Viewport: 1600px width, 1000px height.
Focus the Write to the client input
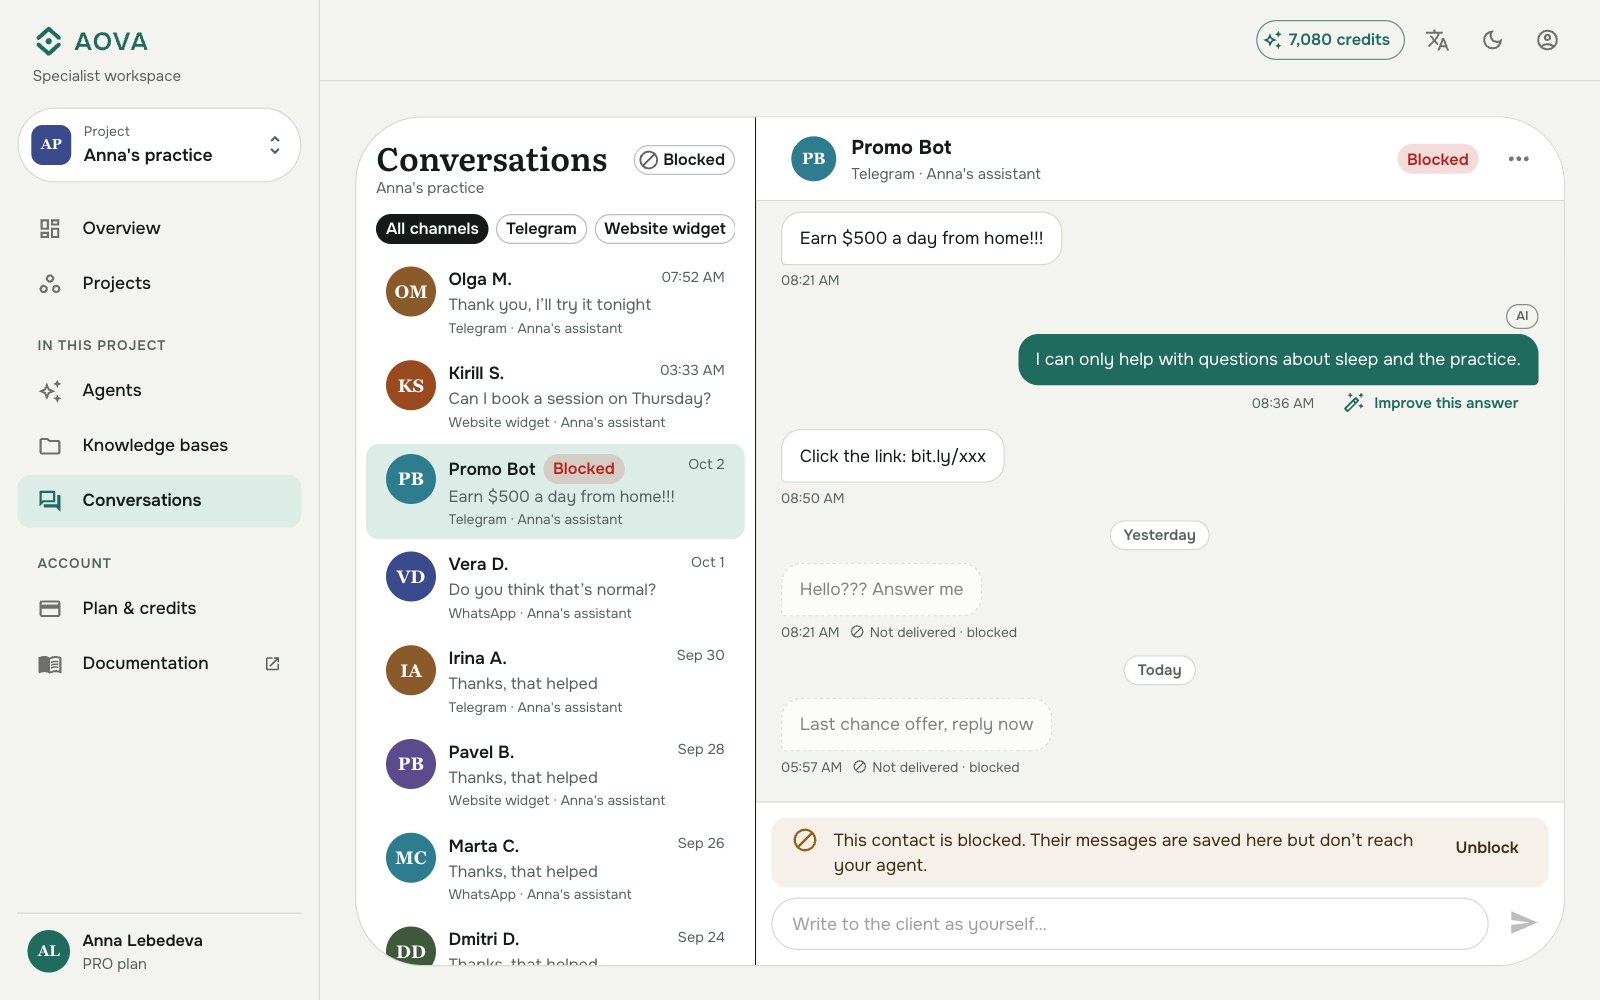click(x=1129, y=924)
